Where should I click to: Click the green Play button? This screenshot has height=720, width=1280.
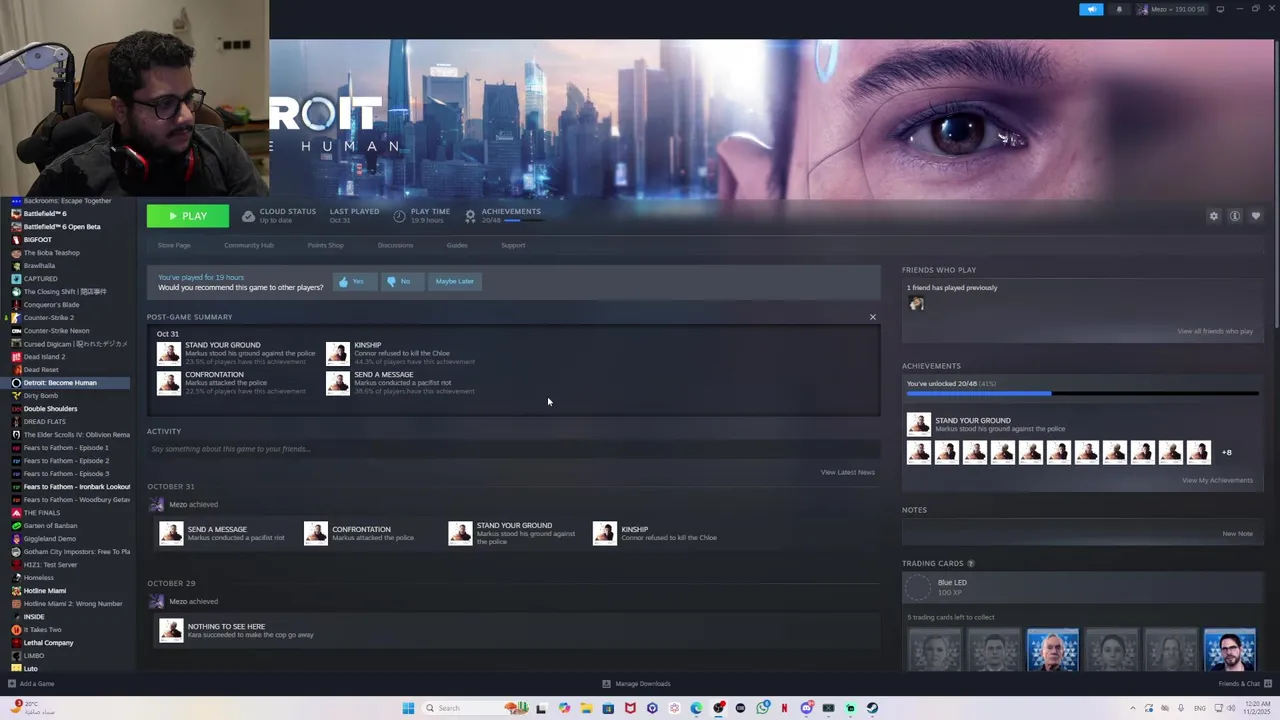point(188,216)
